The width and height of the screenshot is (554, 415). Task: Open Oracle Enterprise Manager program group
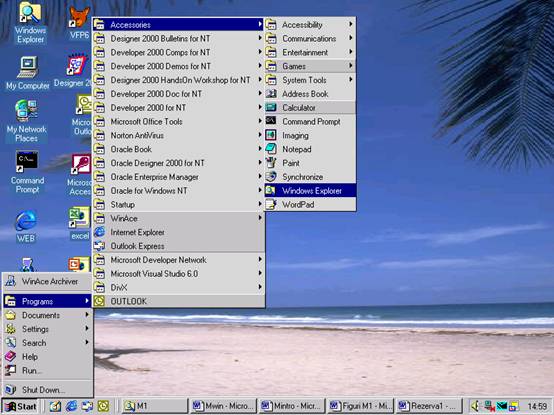point(178,177)
